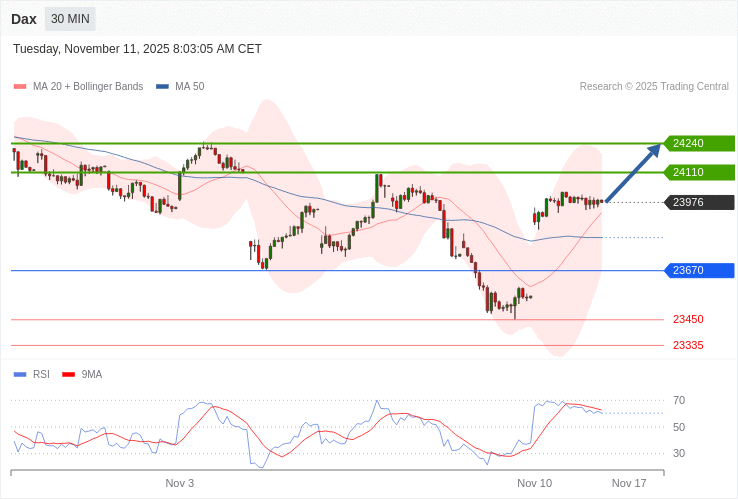Click the blue MA 50 legend swatch
The width and height of the screenshot is (738, 500).
point(162,87)
